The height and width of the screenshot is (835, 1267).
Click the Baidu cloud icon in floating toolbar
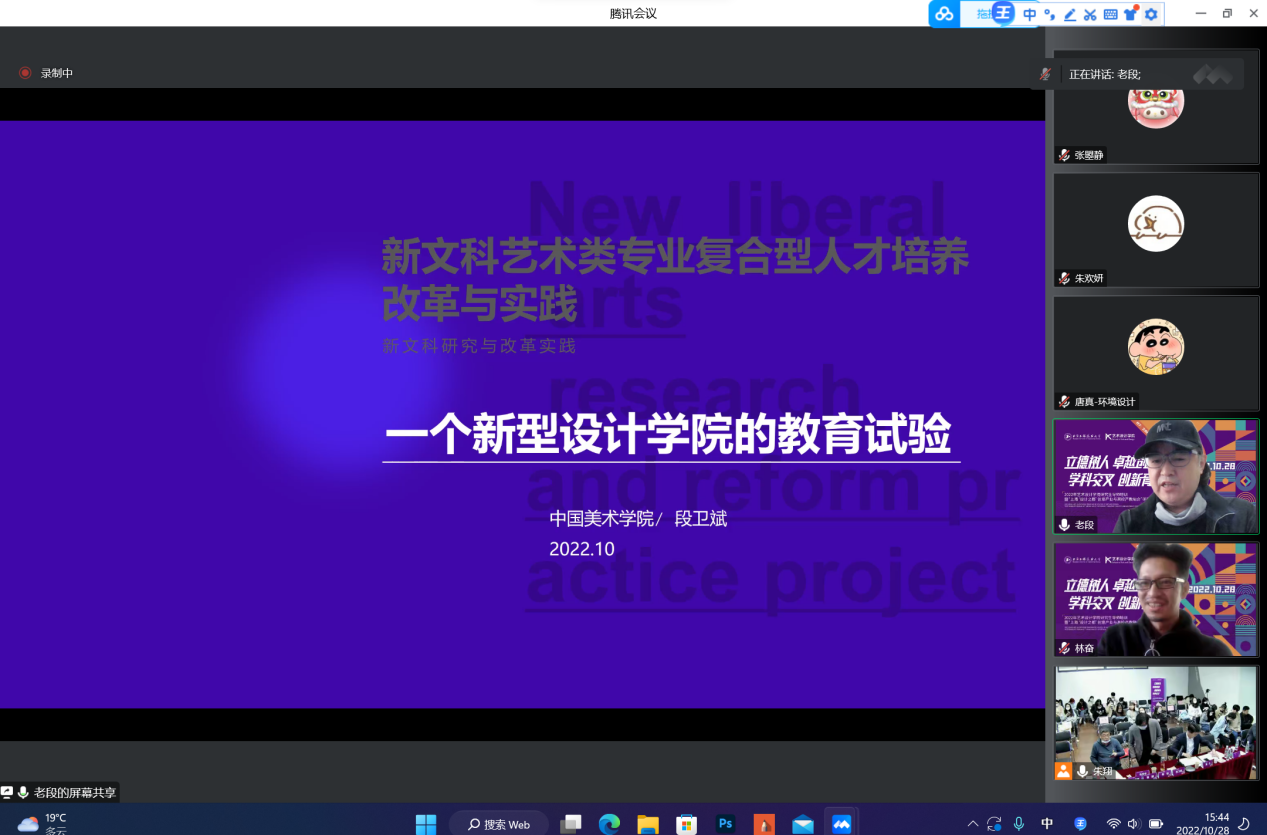tap(944, 14)
